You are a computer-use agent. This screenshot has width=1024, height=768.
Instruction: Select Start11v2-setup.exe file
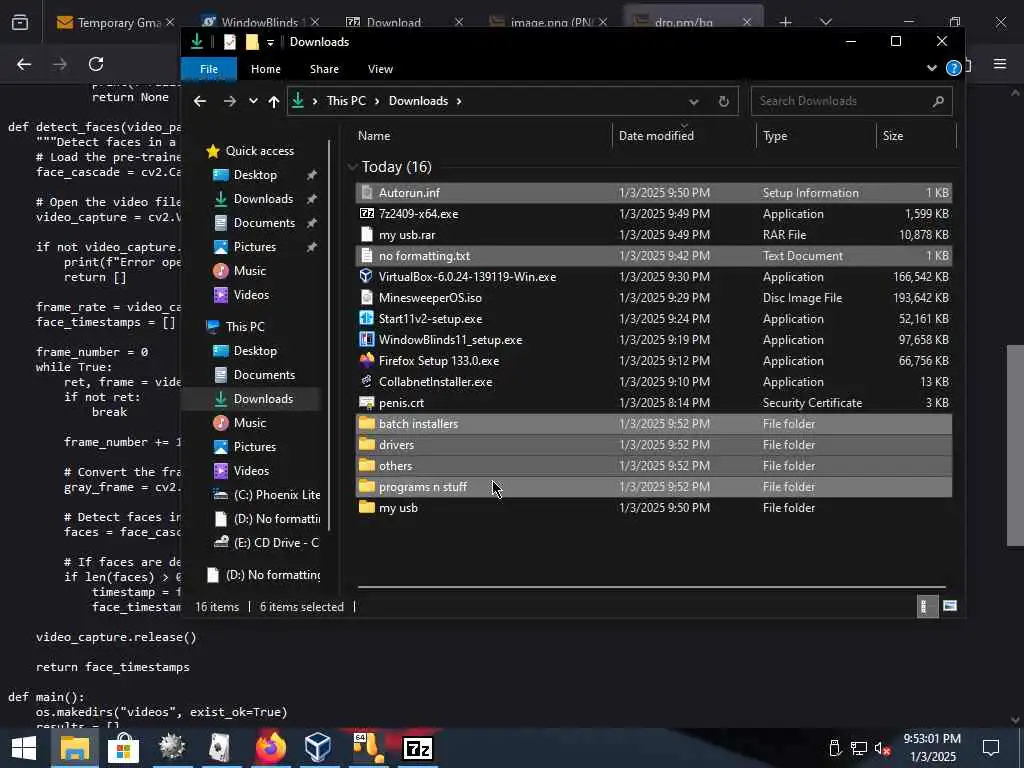point(654,319)
